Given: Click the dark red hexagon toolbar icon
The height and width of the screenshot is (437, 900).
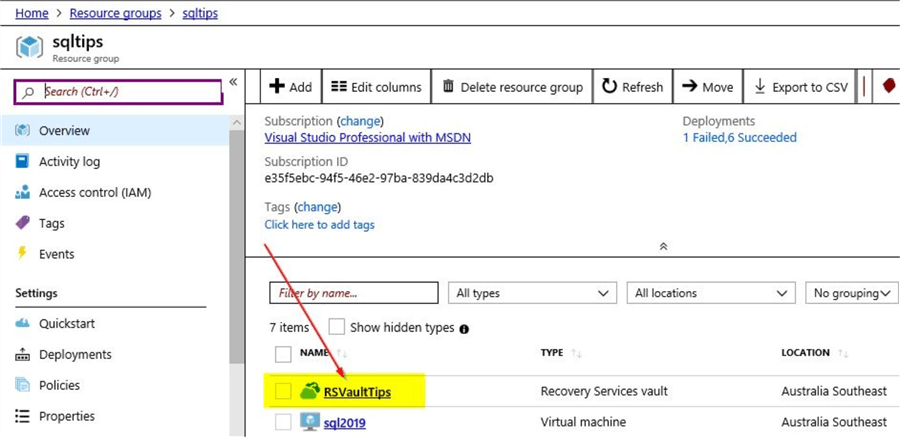Looking at the screenshot, I should click(x=889, y=87).
